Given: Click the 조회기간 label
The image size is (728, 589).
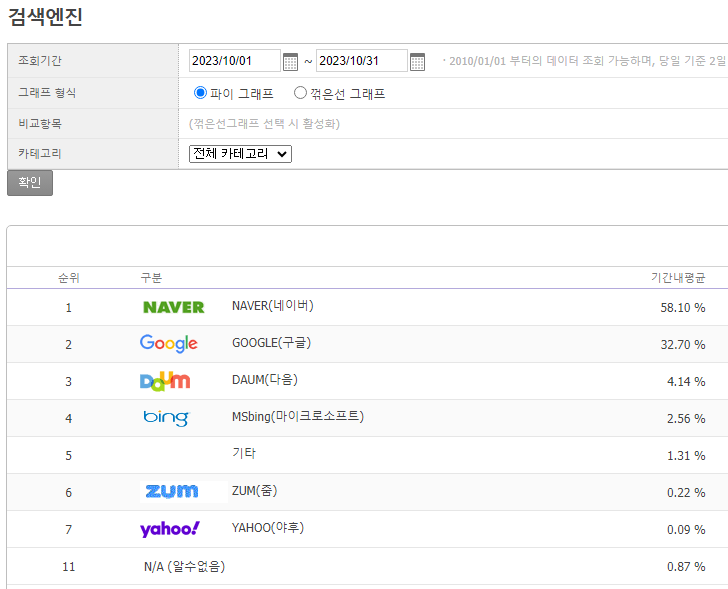Looking at the screenshot, I should pos(40,61).
